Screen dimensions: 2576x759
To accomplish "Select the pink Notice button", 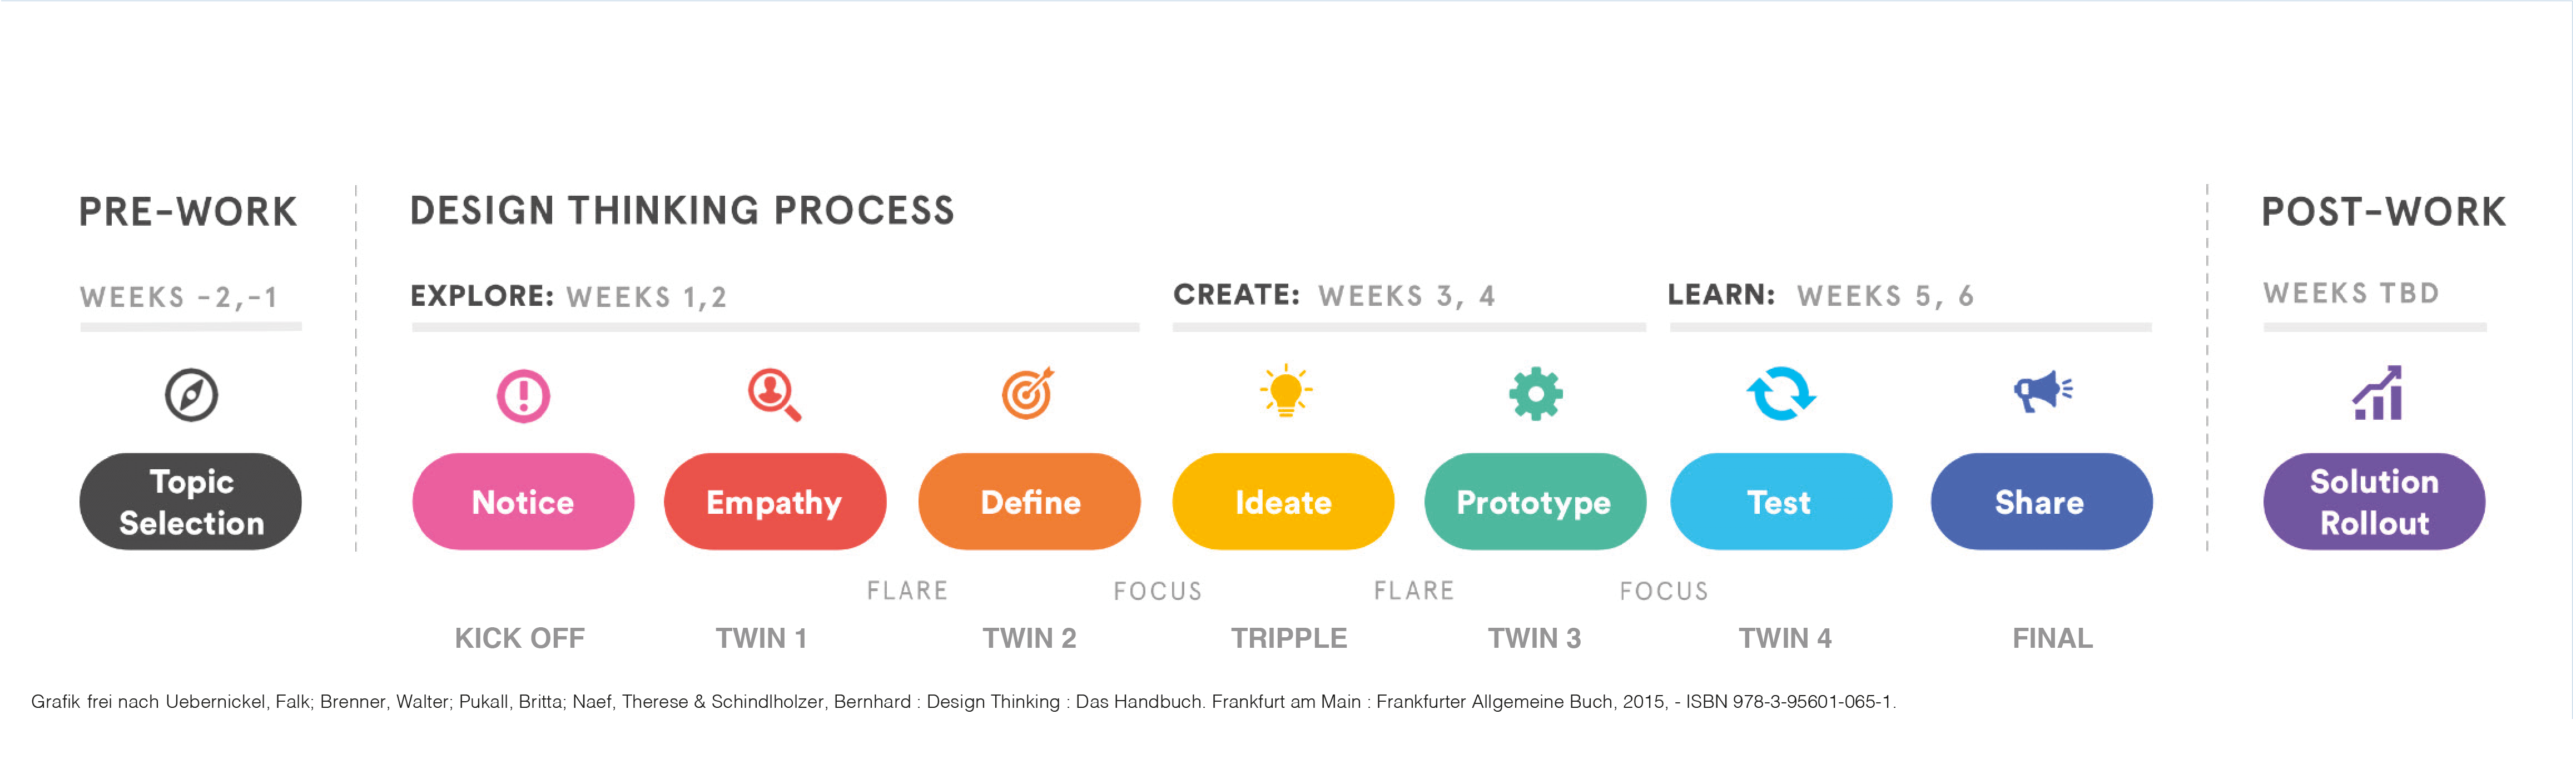I will pos(523,502).
